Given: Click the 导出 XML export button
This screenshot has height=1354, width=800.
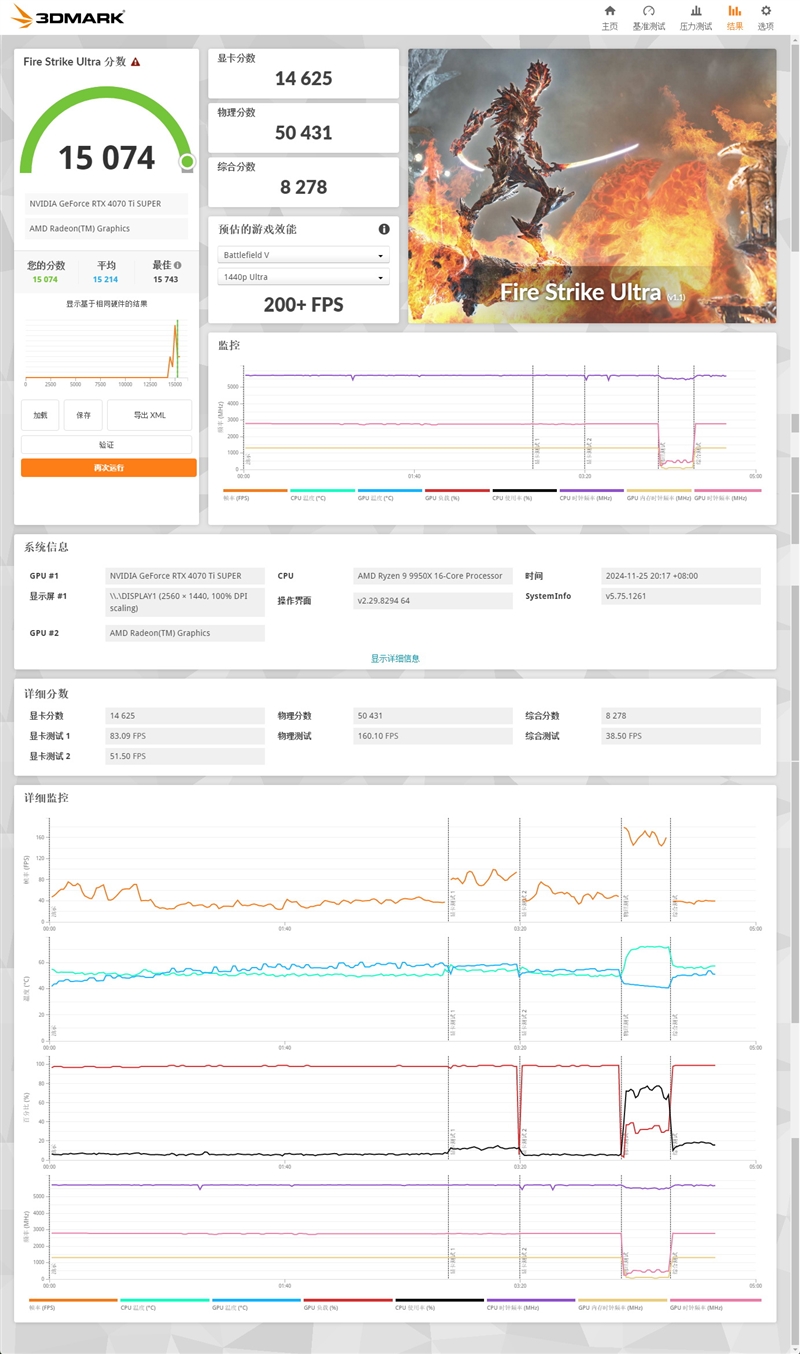Looking at the screenshot, I should coord(148,414).
